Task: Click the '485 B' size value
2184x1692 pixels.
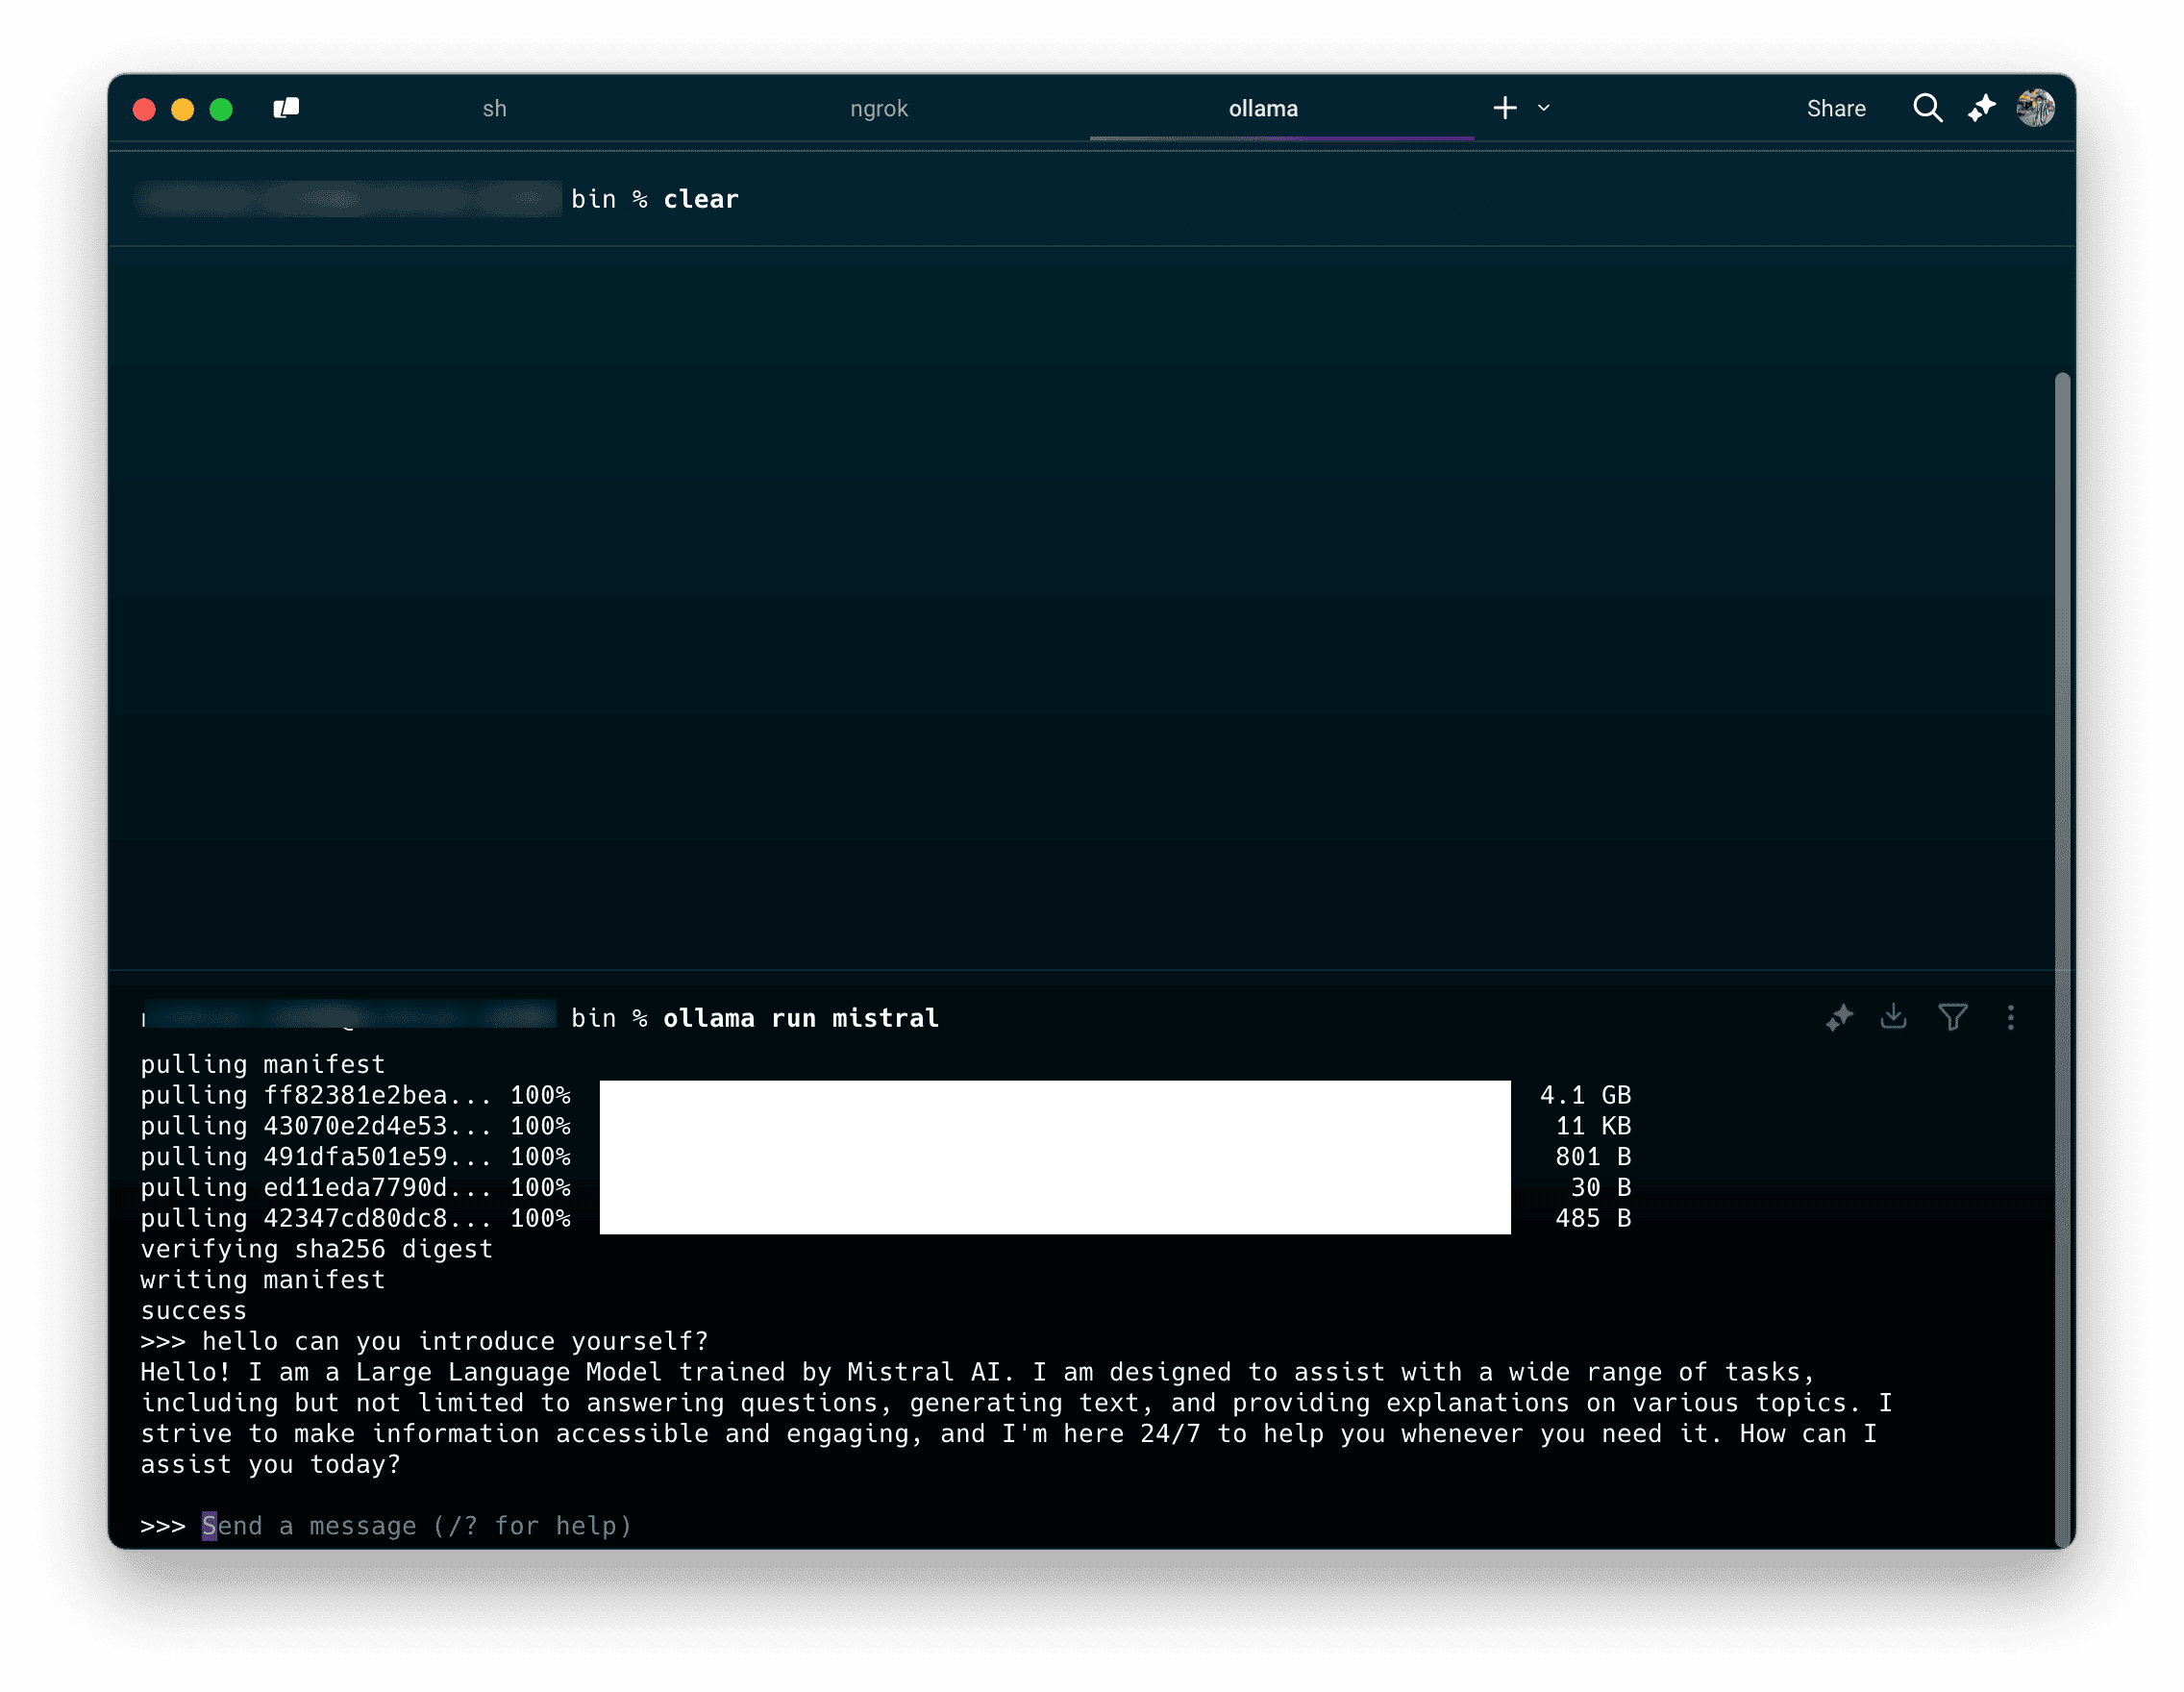Action: coord(1593,1218)
